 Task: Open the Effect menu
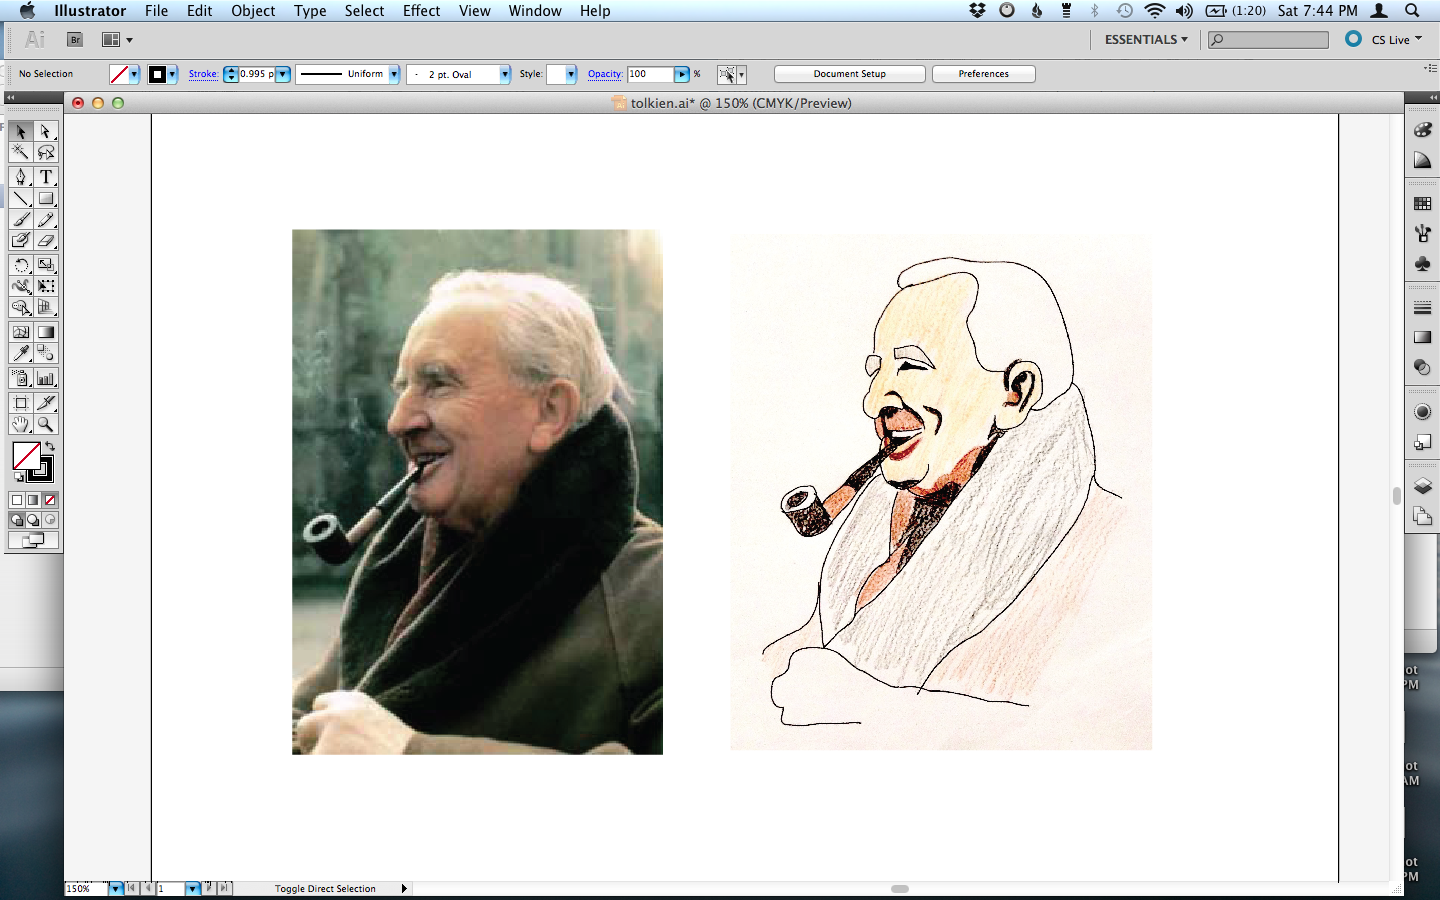421,11
